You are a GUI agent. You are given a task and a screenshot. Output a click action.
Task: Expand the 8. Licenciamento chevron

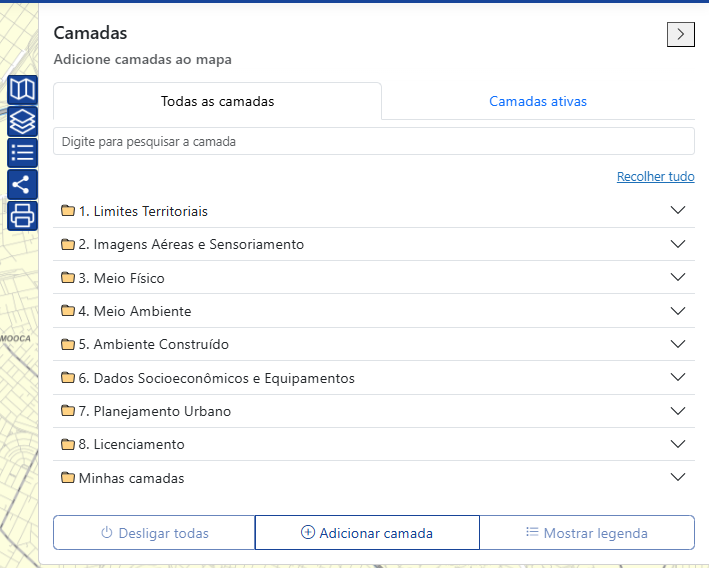coord(677,444)
